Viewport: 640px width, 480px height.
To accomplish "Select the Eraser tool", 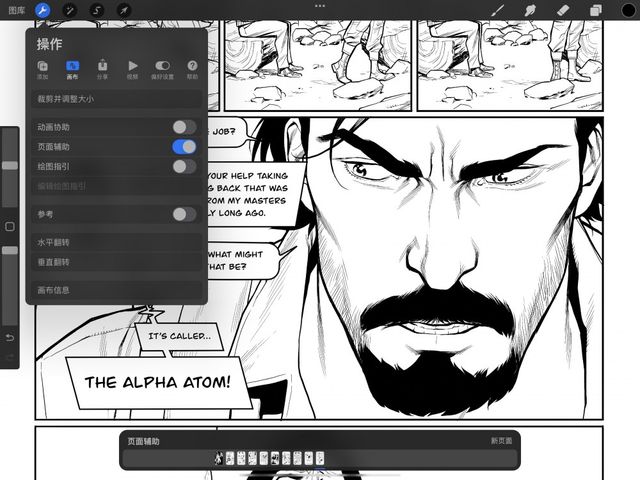I will 563,10.
